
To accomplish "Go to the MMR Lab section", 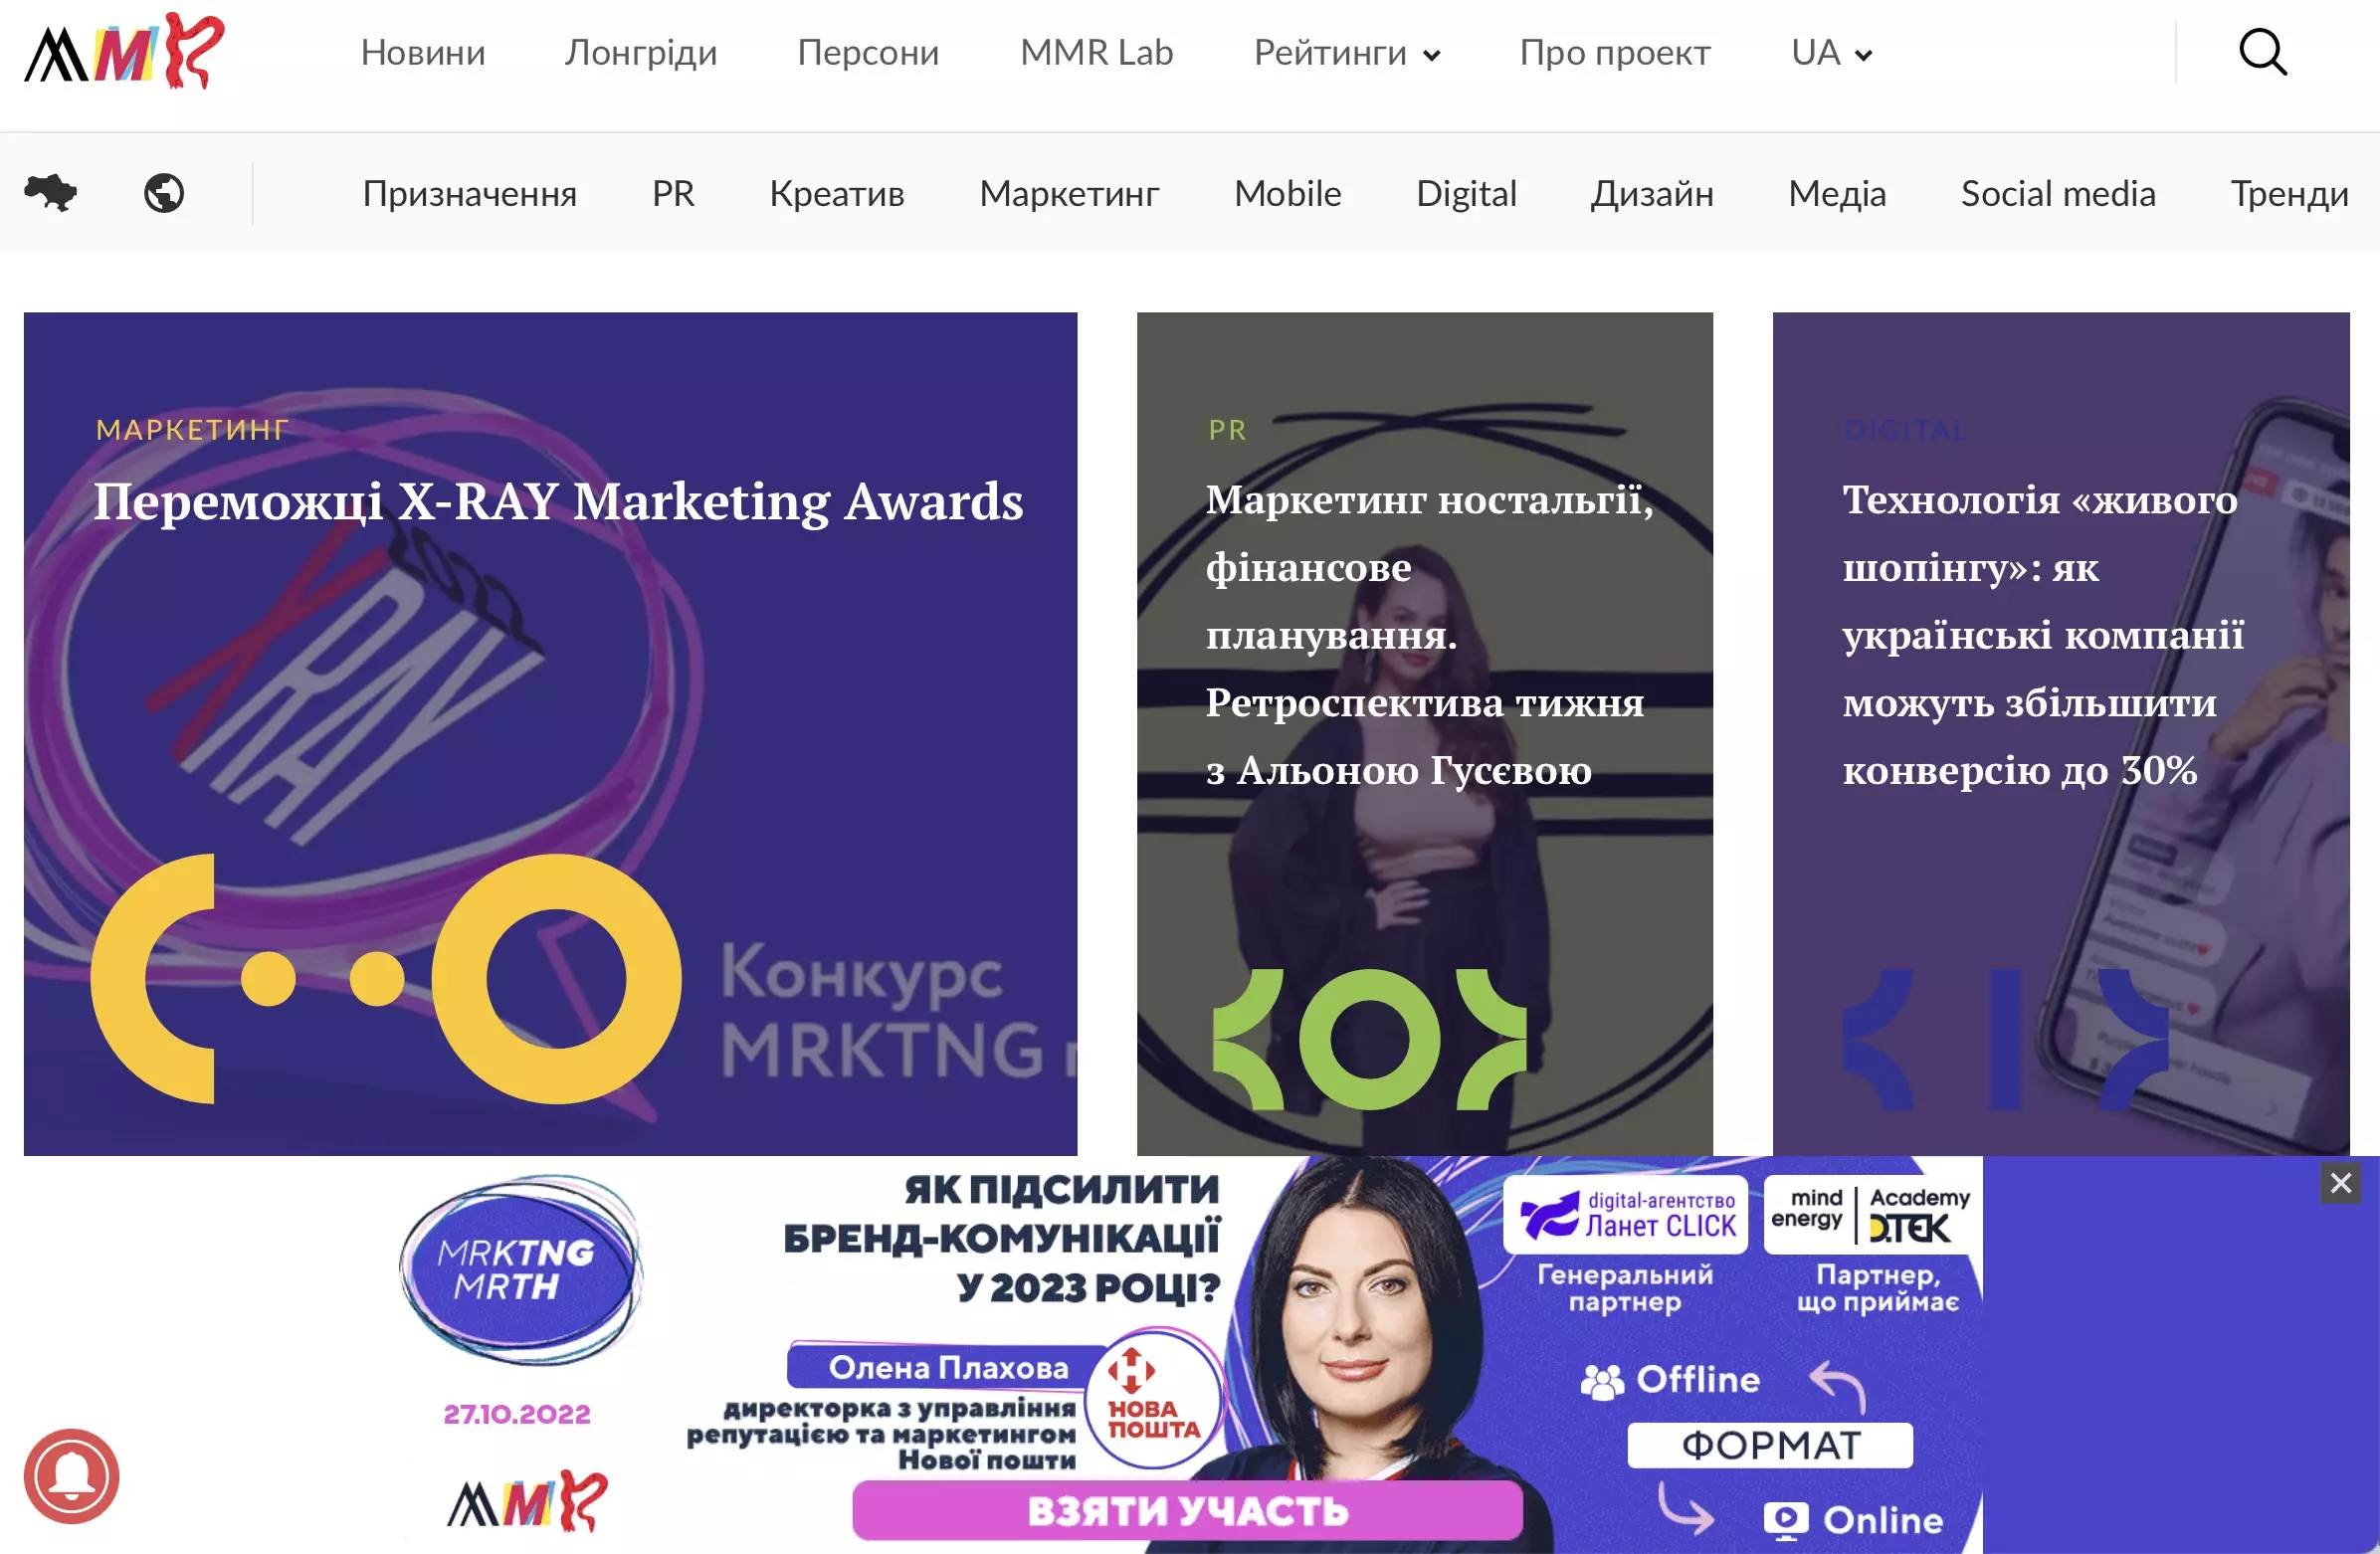I will tap(1096, 52).
